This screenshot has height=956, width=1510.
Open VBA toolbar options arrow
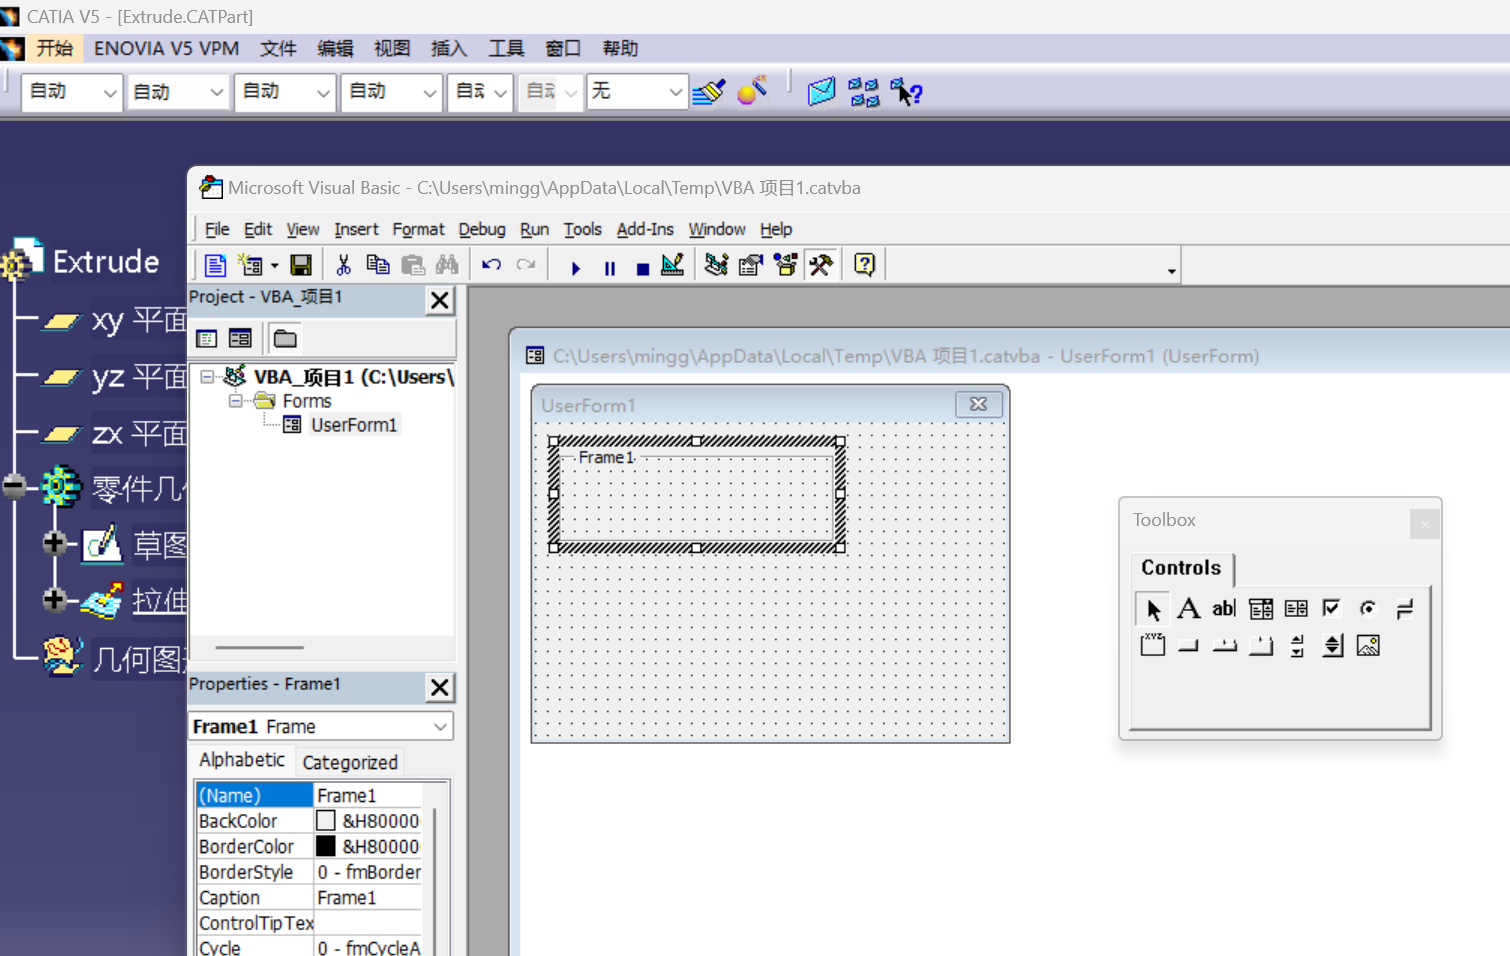click(x=1172, y=271)
